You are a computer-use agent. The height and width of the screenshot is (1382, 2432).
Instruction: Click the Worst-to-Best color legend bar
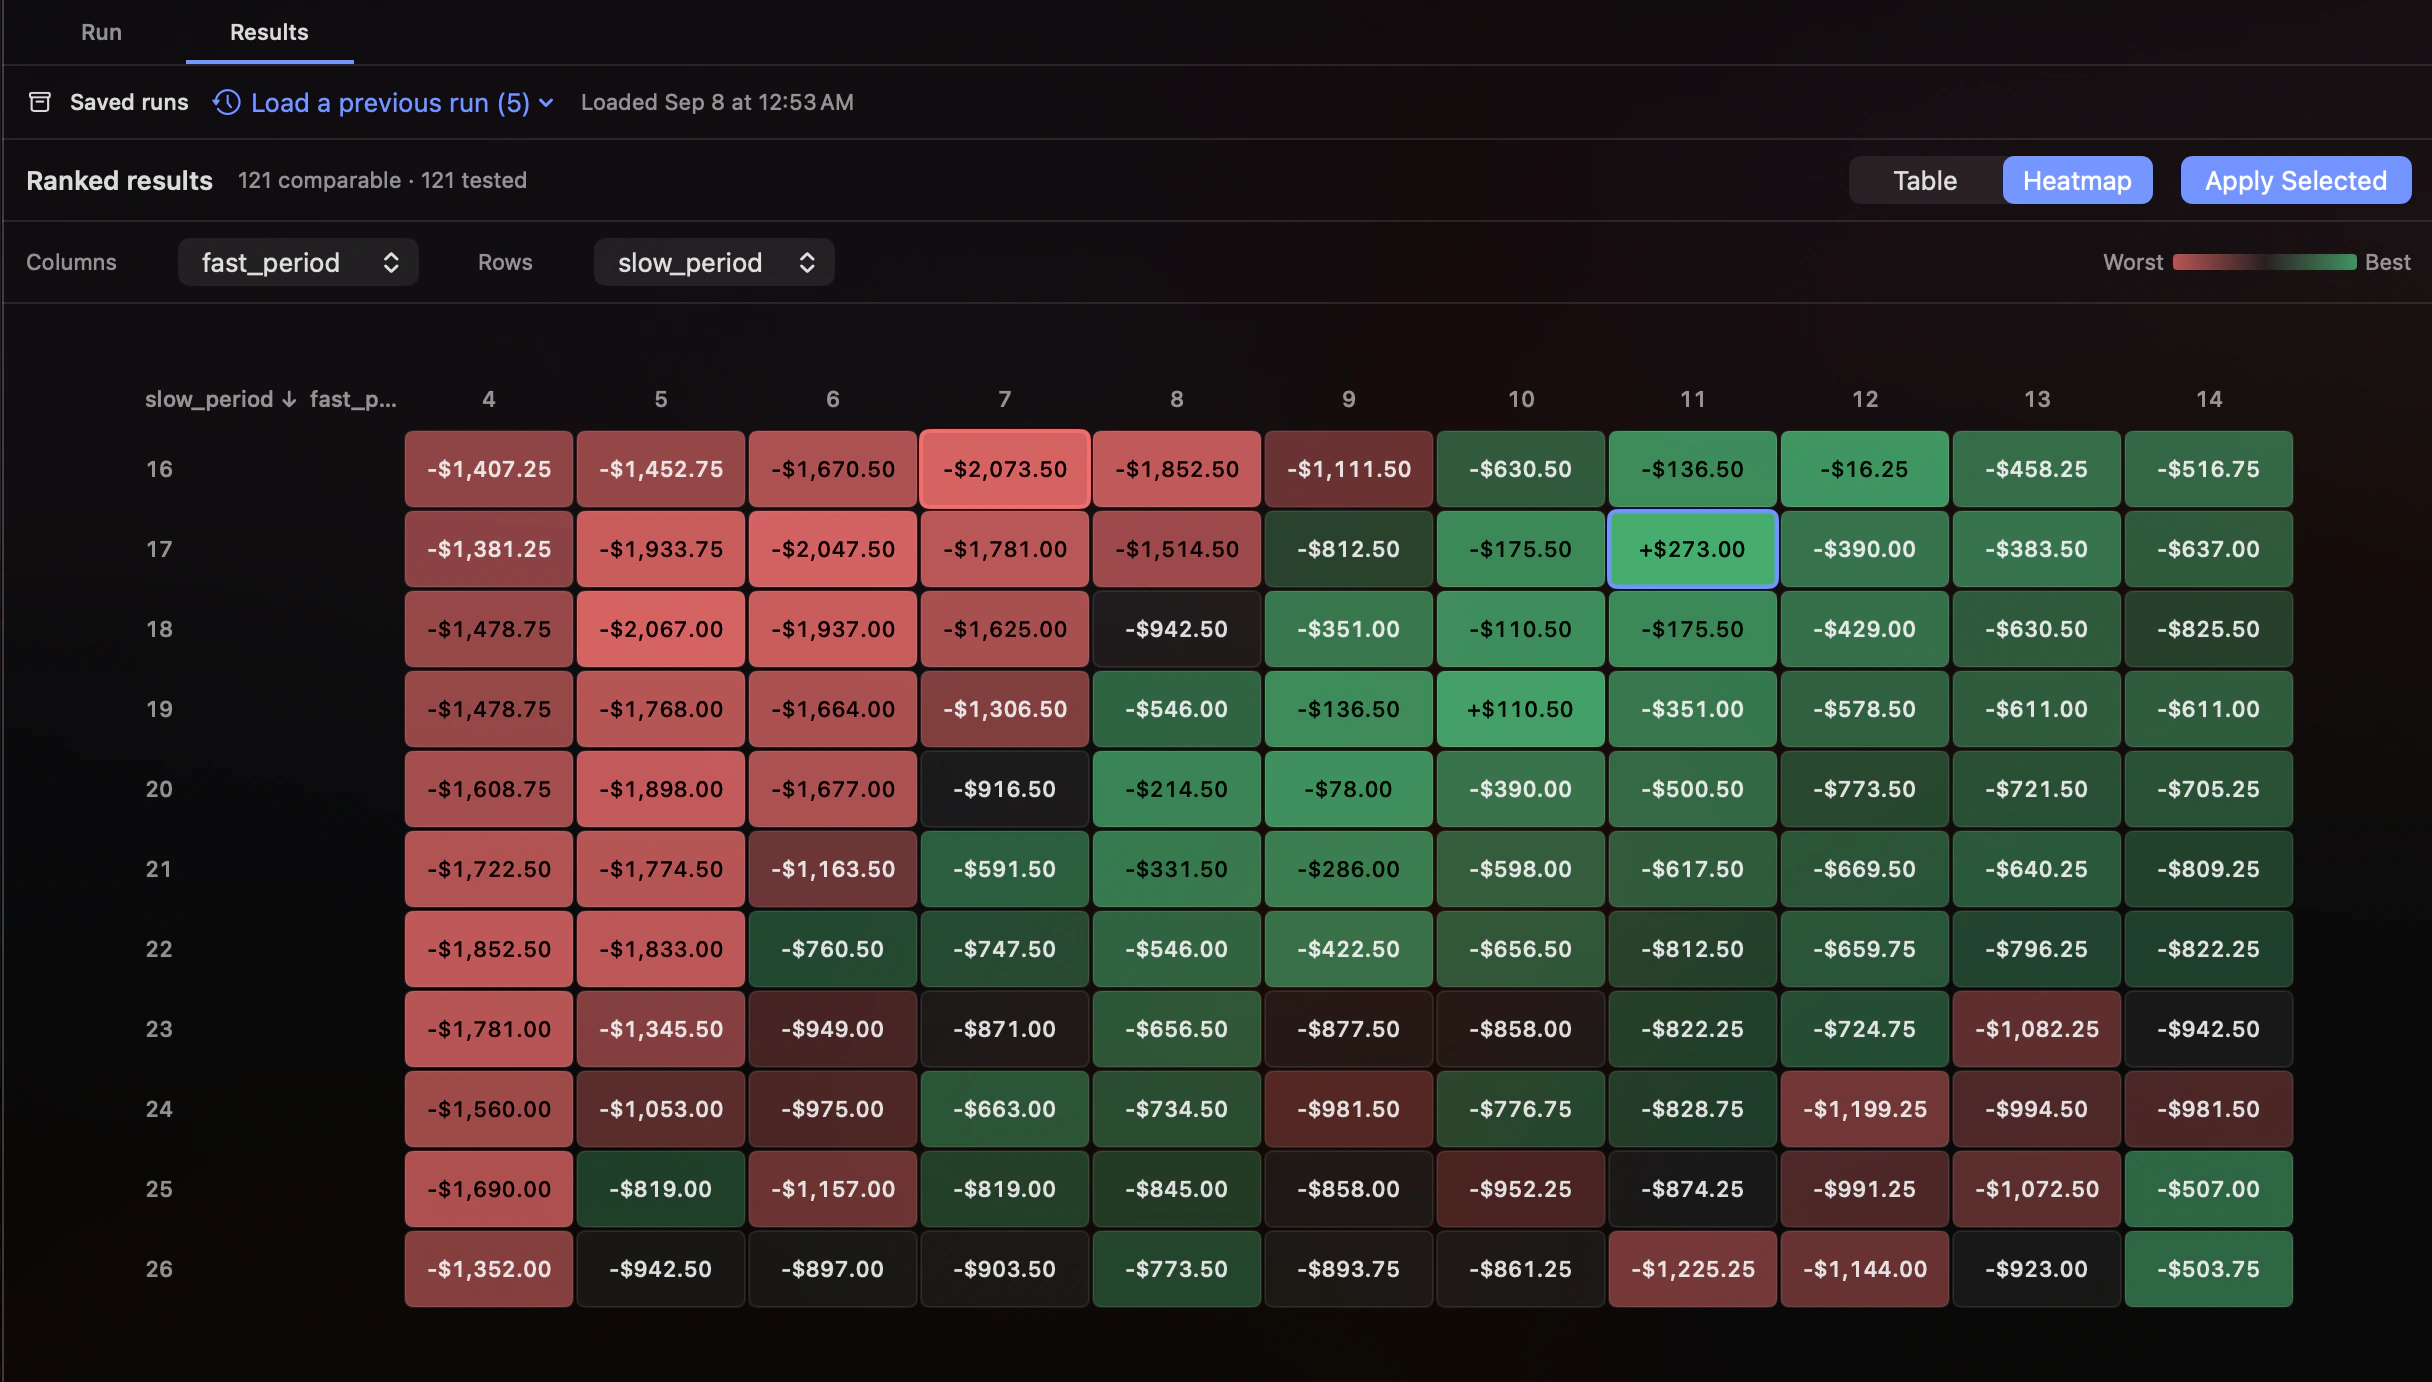[x=2264, y=262]
